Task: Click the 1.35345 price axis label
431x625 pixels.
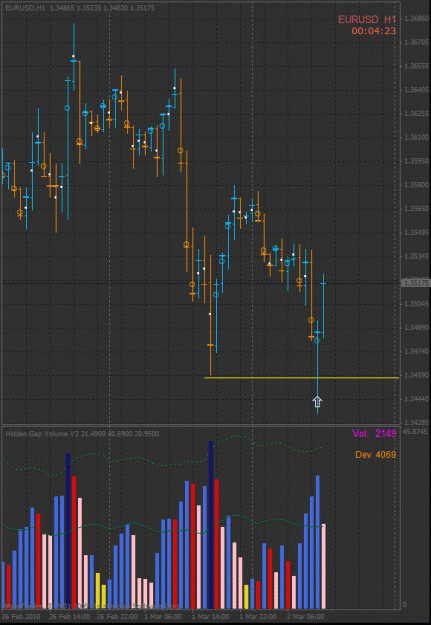Action: coord(416,256)
